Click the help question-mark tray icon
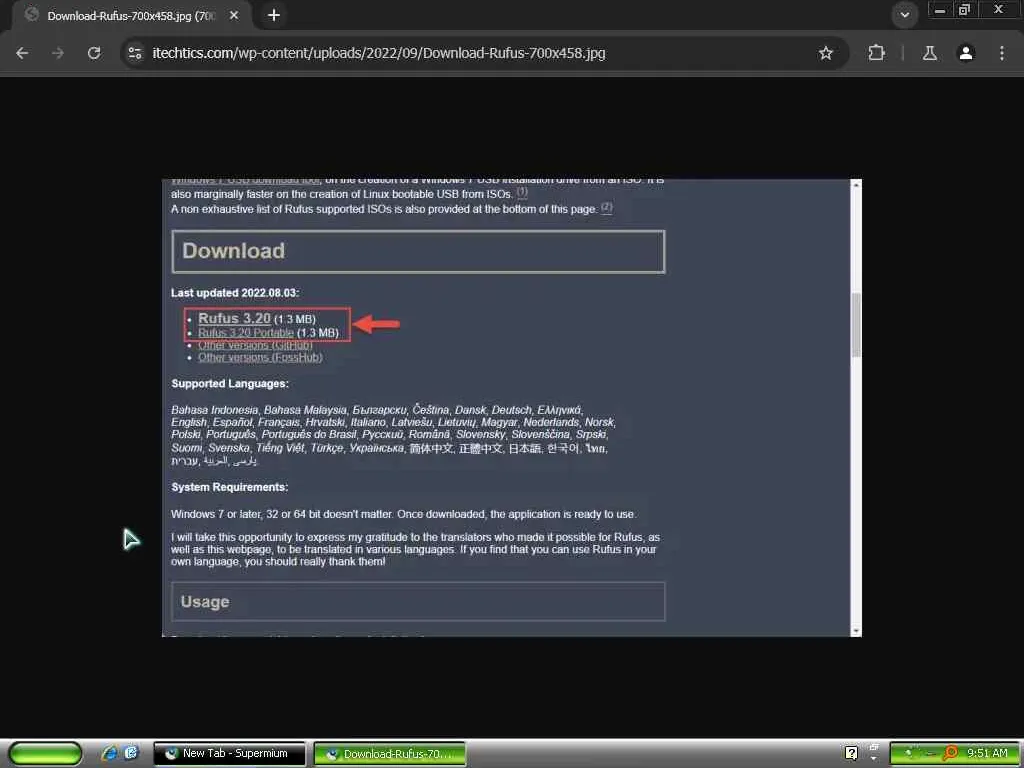The image size is (1024, 768). pyautogui.click(x=851, y=753)
